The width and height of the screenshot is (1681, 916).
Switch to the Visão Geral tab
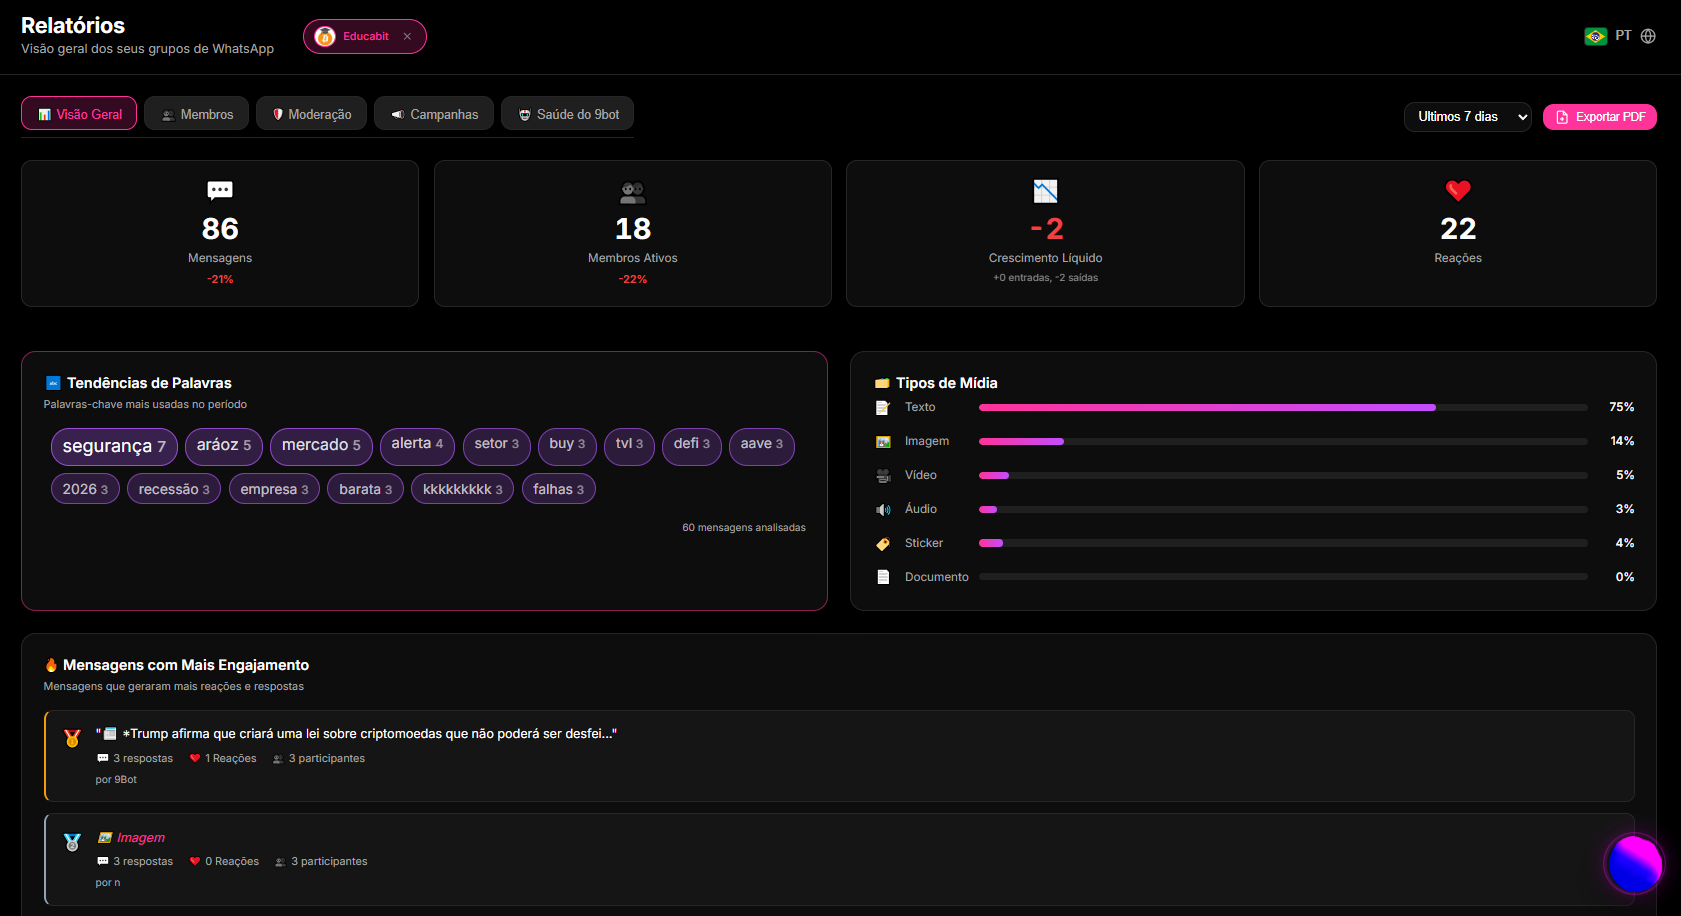[x=79, y=114]
